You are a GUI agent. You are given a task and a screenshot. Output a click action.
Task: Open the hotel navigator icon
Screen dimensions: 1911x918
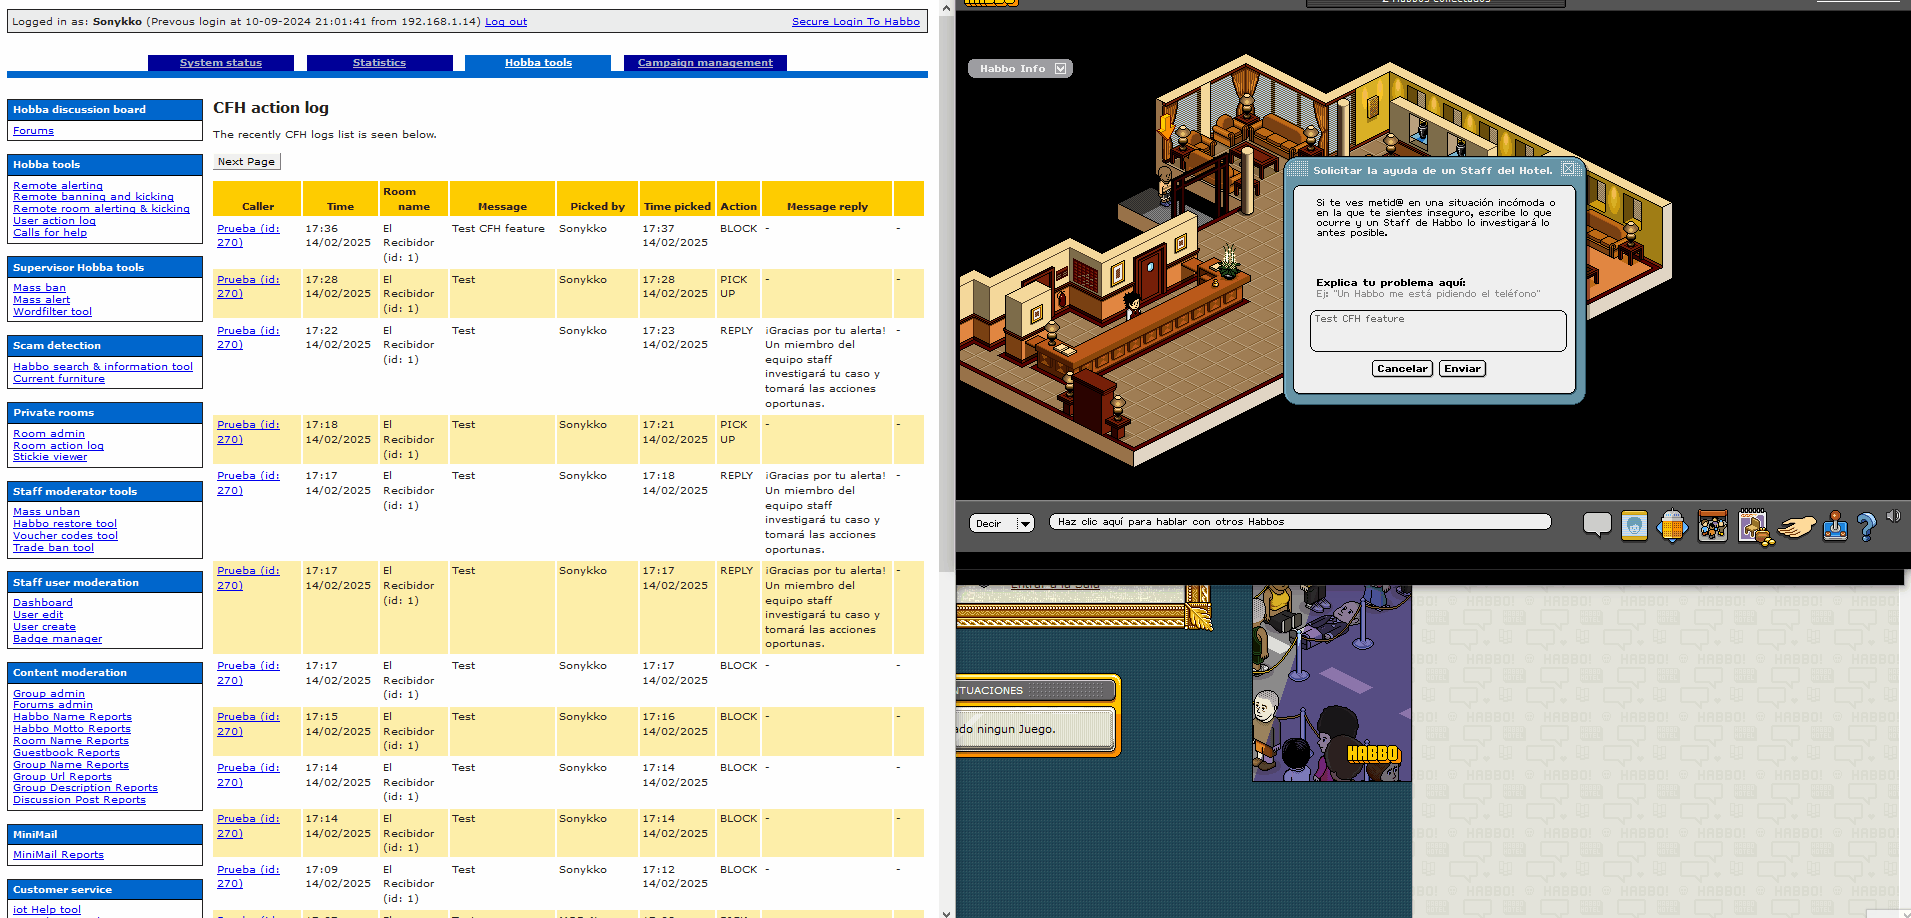1672,525
